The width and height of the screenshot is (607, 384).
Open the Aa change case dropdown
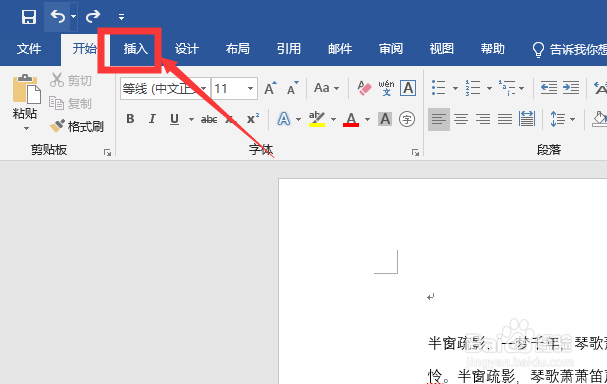(326, 88)
